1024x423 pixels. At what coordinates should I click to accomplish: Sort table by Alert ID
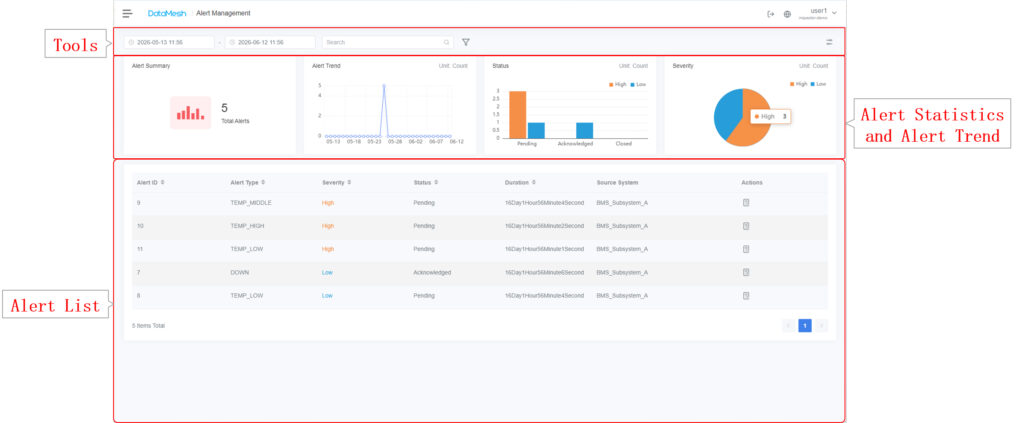click(x=150, y=183)
